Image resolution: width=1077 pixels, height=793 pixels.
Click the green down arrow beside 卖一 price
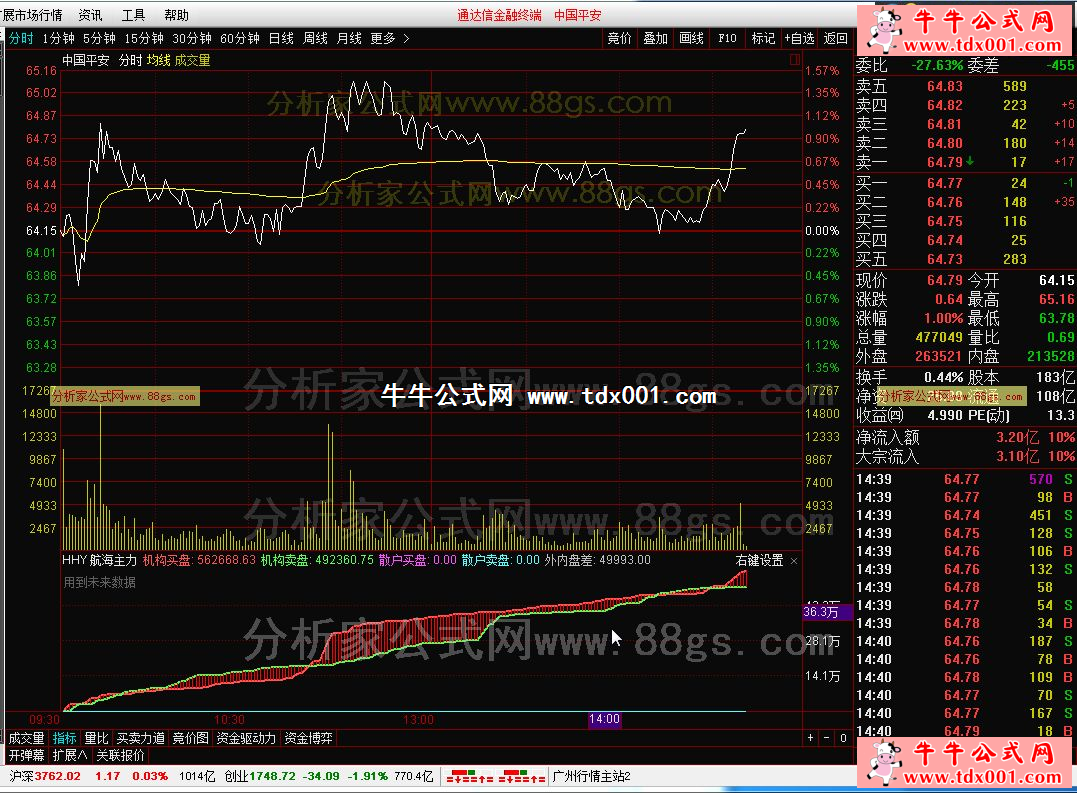pos(970,161)
